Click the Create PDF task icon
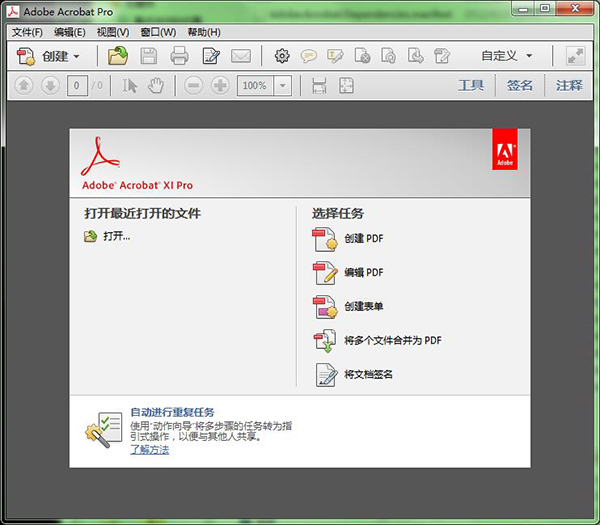Image resolution: width=600 pixels, height=525 pixels. pos(325,239)
